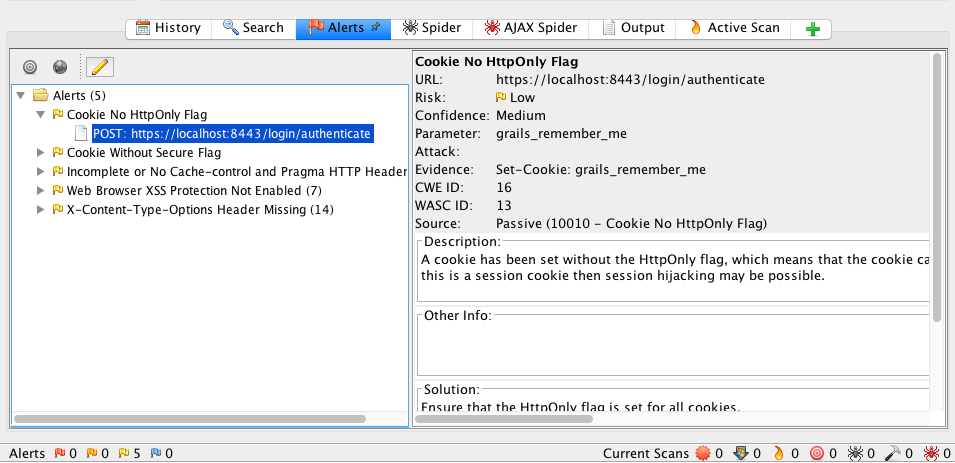The height and width of the screenshot is (463, 955).
Task: Select the POST login/authenticate alert entry
Action: [x=231, y=134]
